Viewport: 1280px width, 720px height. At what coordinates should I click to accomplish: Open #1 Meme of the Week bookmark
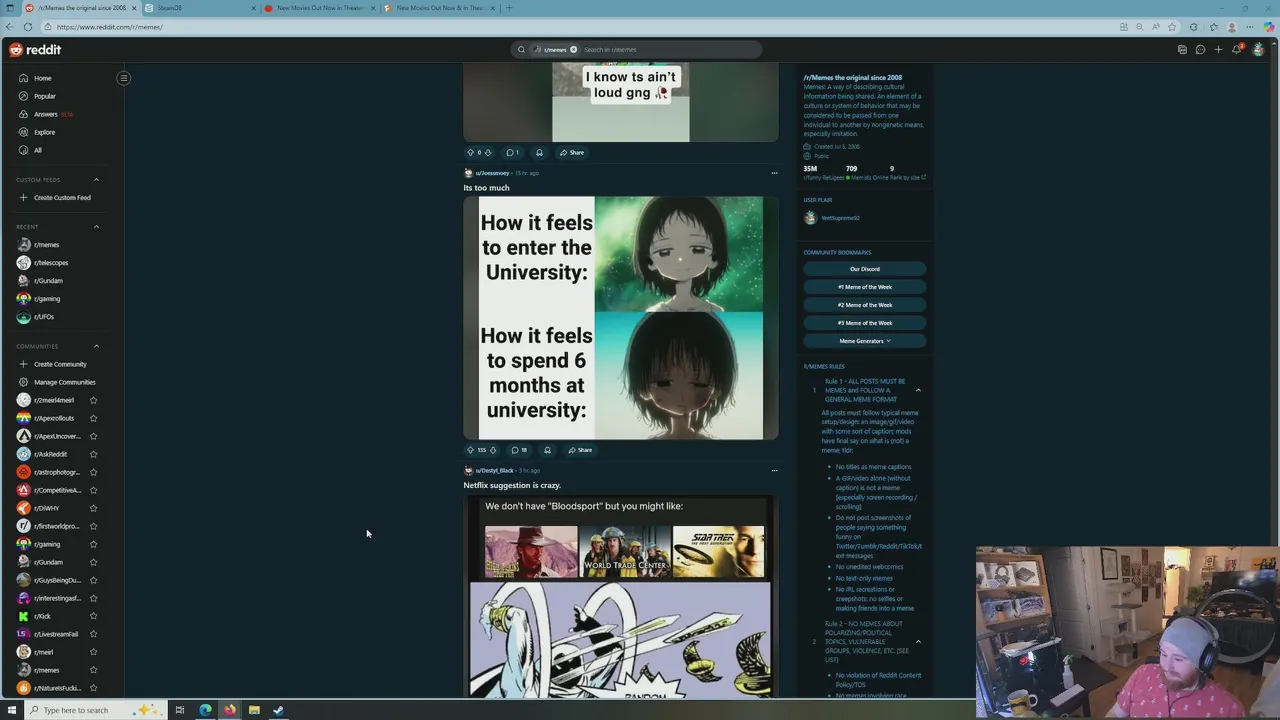[865, 287]
